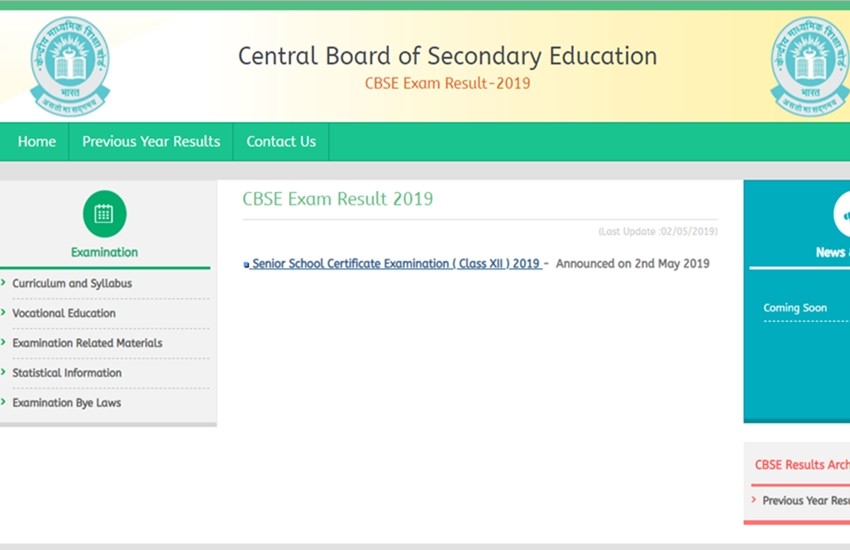Click the green calendar Examination icon

pos(104,213)
